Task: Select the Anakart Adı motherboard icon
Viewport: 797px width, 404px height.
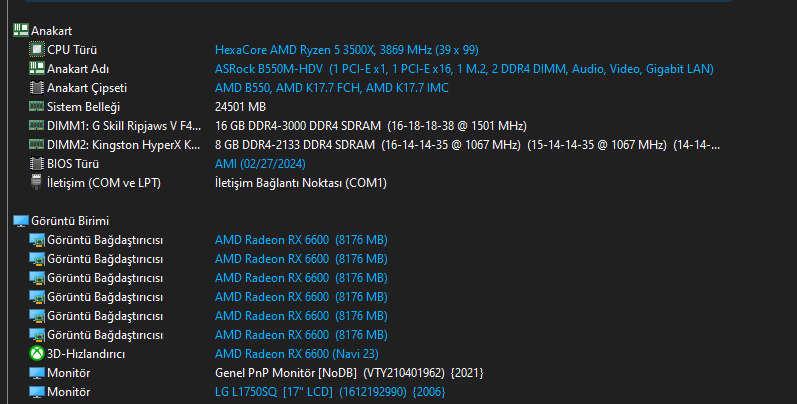Action: tap(37, 68)
